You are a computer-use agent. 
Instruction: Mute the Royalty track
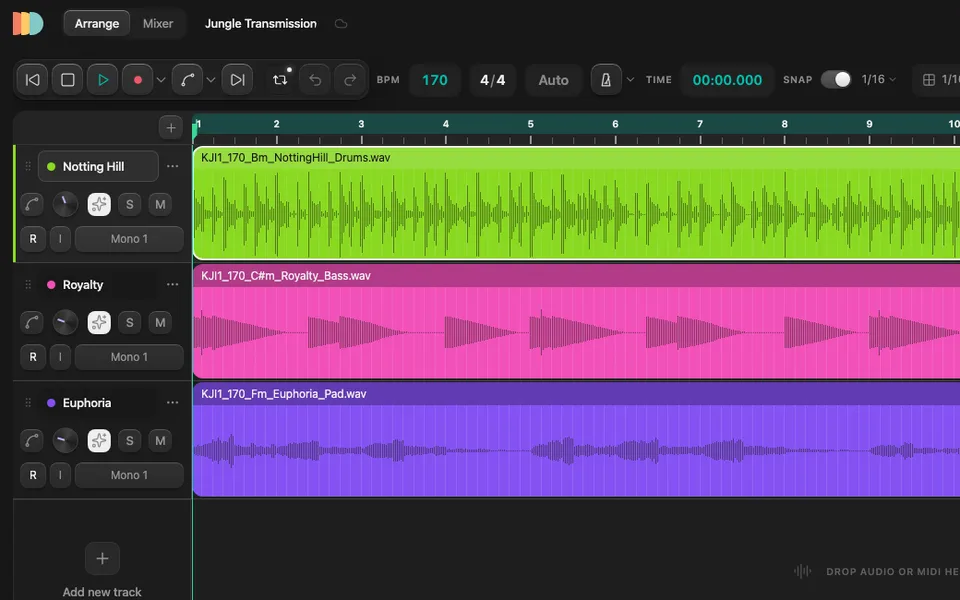click(160, 323)
